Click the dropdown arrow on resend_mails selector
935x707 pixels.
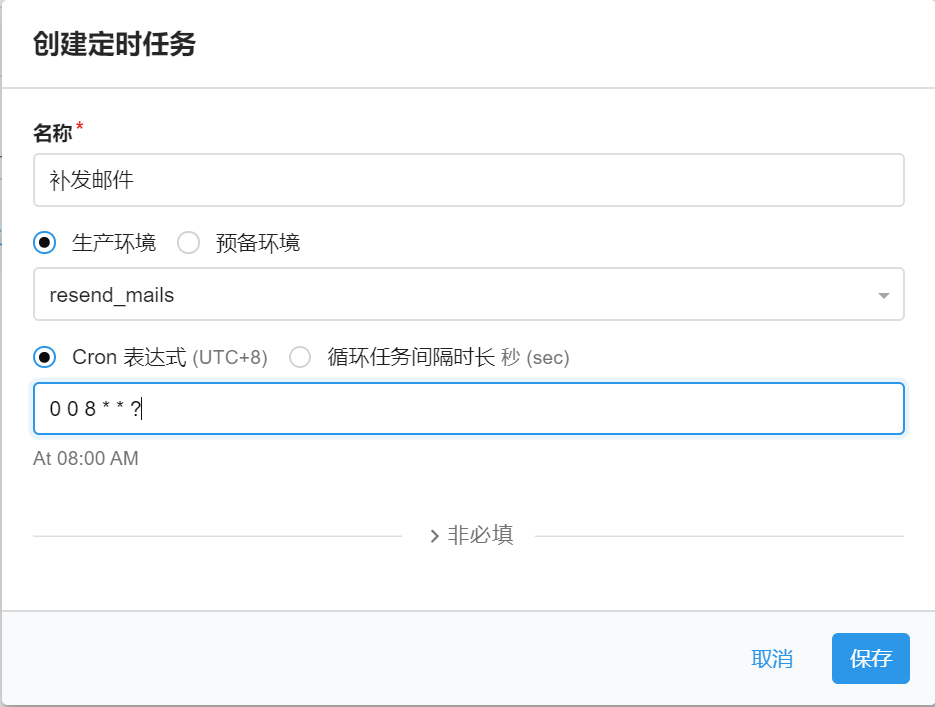tap(883, 296)
